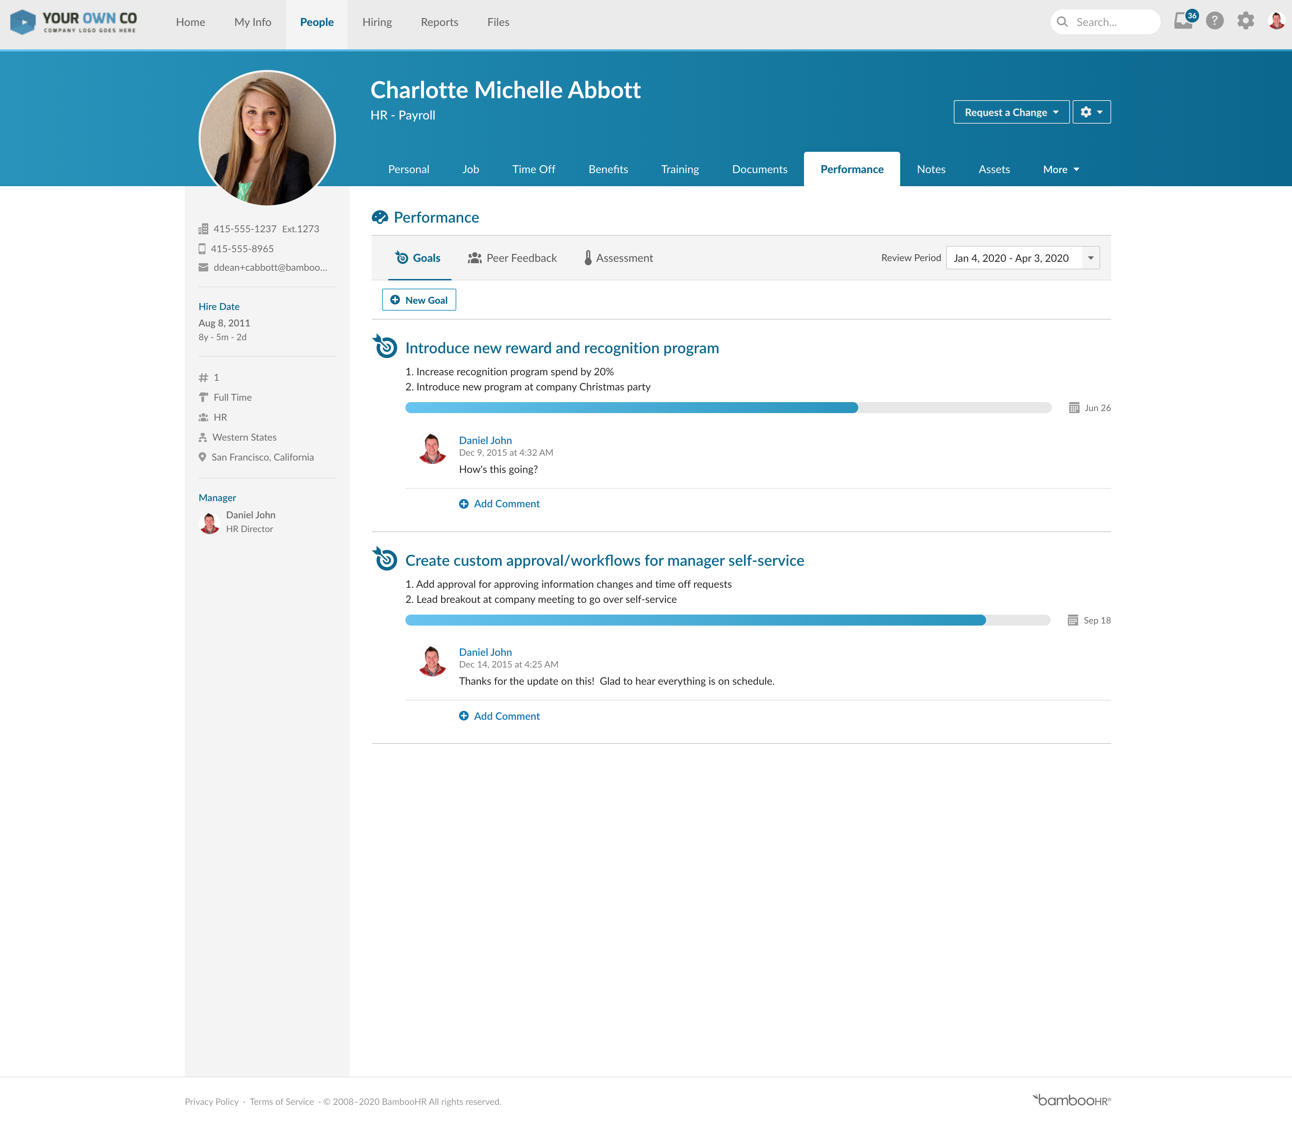The width and height of the screenshot is (1292, 1122).
Task: Open the profile gear actions dropdown
Action: click(x=1091, y=112)
